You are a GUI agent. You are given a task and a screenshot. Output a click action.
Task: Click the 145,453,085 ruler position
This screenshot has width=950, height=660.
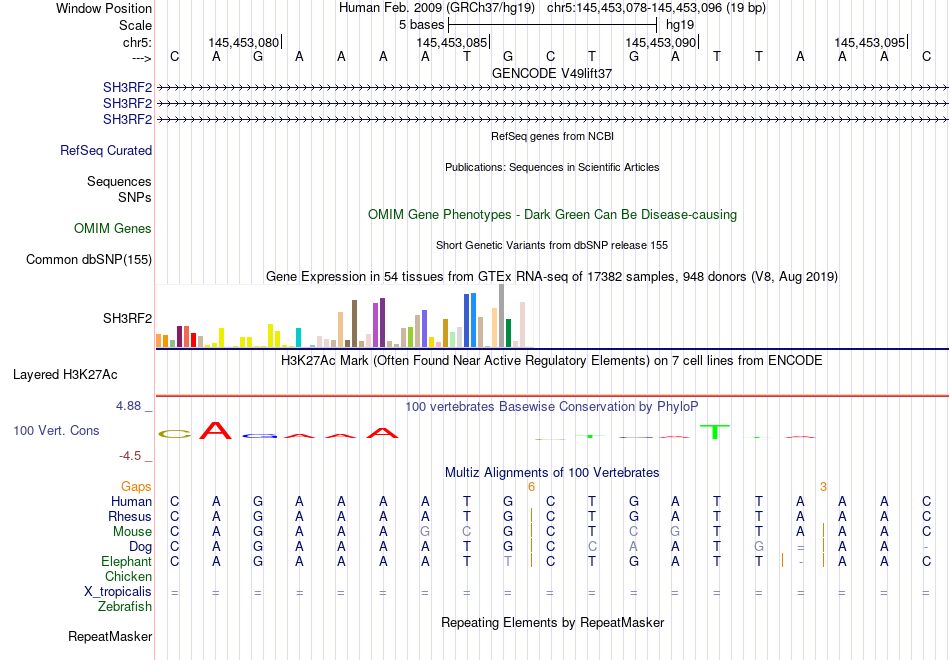[x=452, y=42]
